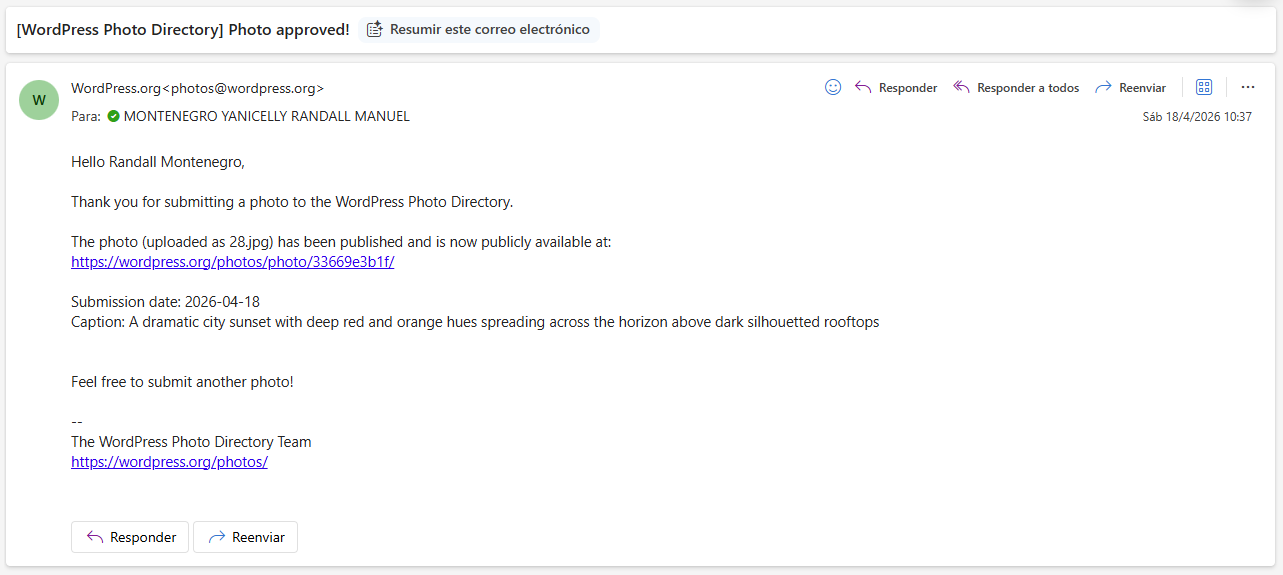Click the green W sender avatar
The width and height of the screenshot is (1283, 575).
click(39, 100)
